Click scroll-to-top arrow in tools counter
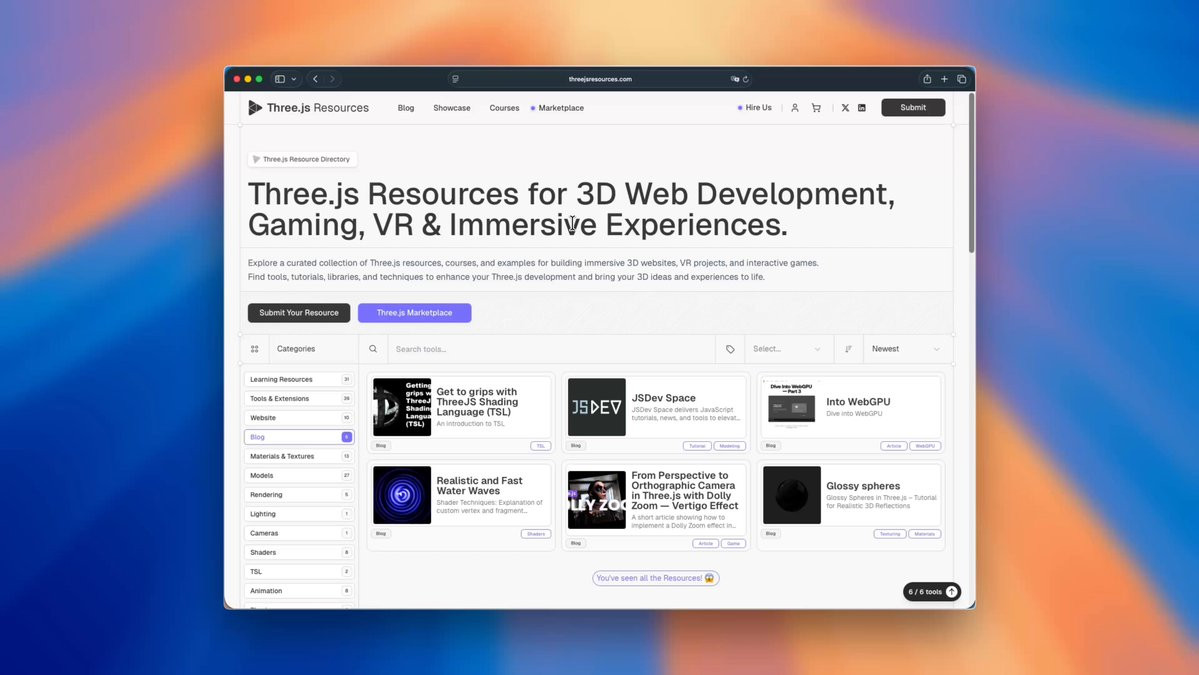The image size is (1199, 675). [x=951, y=592]
